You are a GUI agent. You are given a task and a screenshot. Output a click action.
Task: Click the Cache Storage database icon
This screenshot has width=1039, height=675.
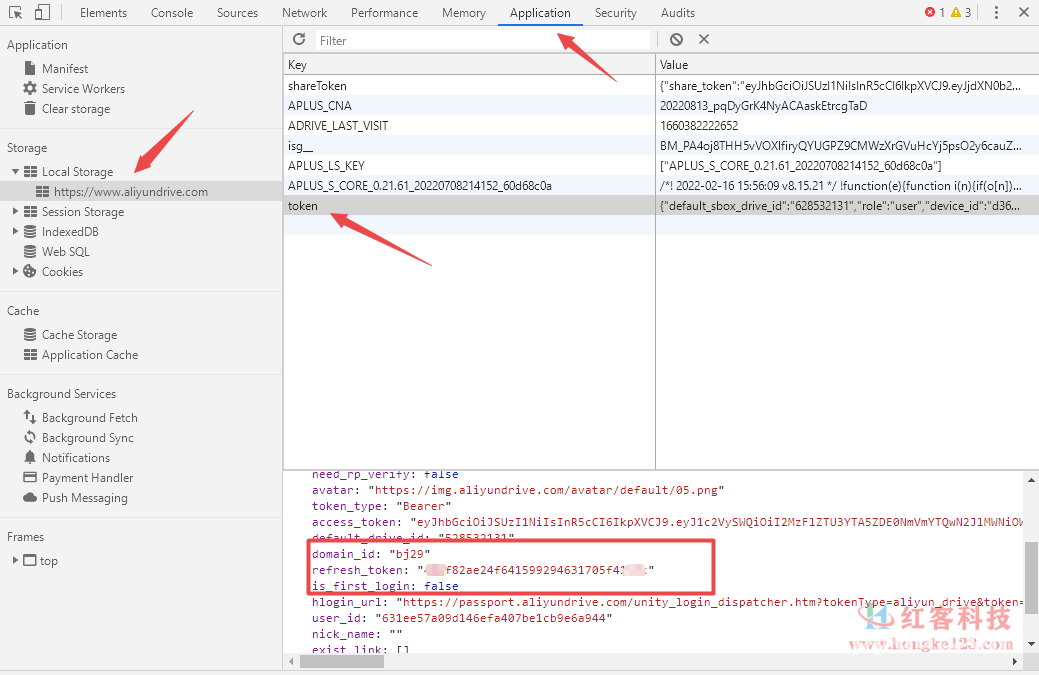30,335
